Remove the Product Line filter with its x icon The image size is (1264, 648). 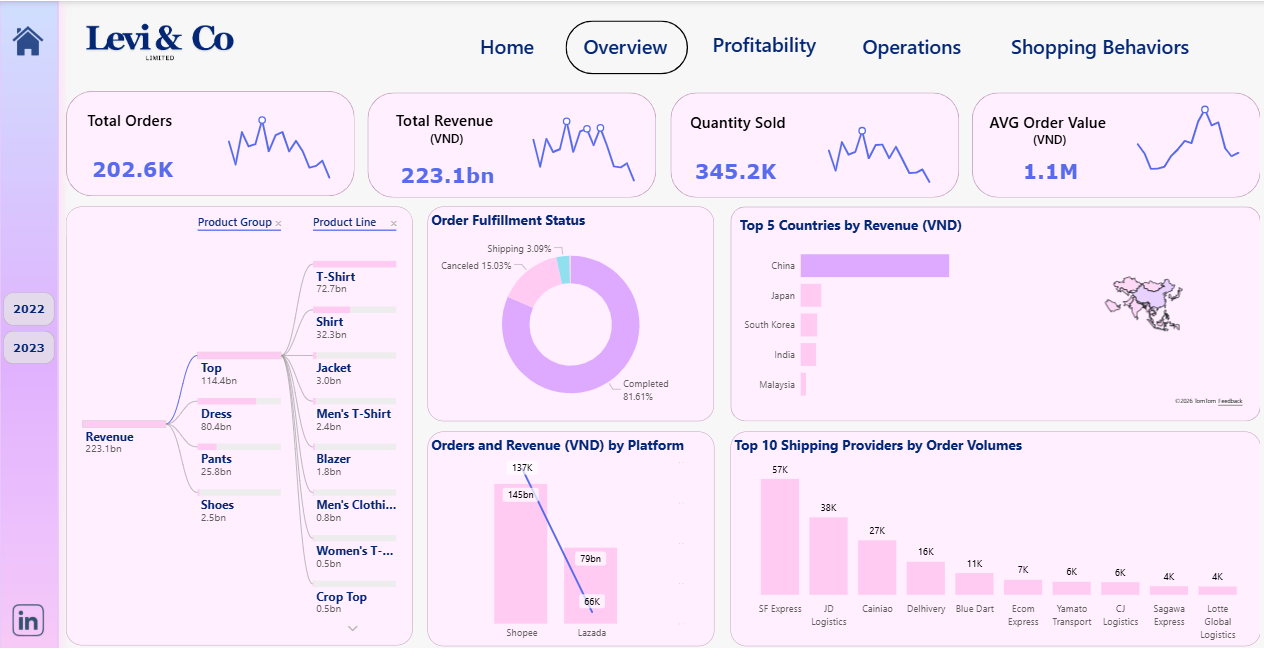click(x=393, y=224)
